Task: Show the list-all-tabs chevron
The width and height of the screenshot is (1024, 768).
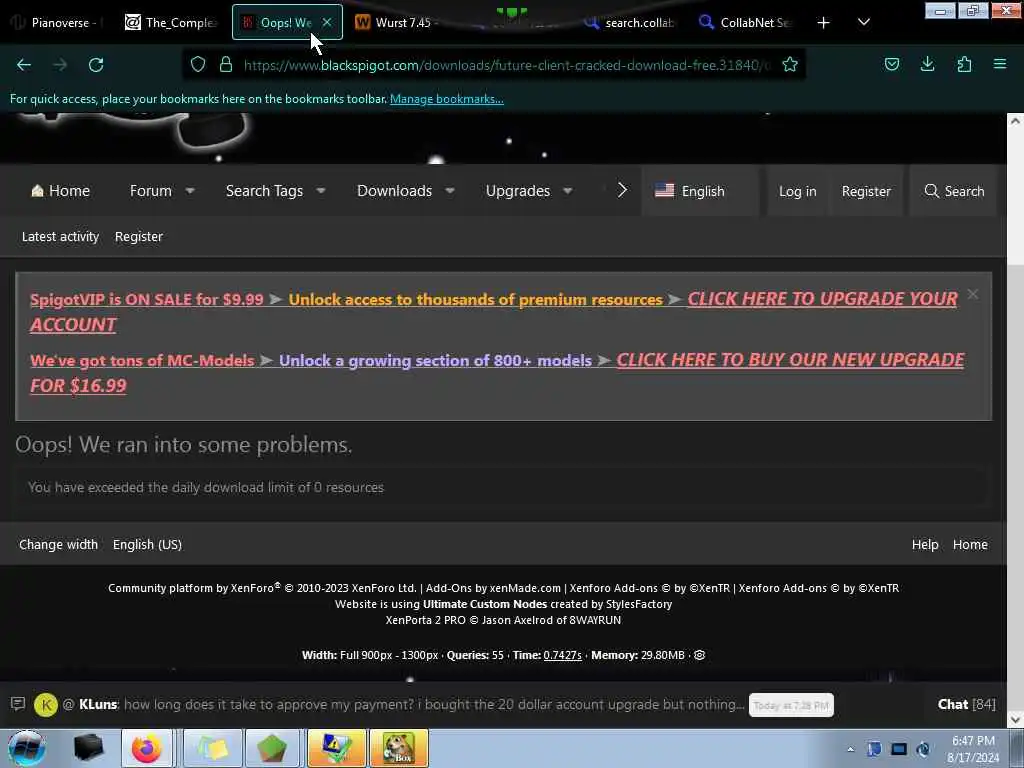Action: [x=863, y=22]
